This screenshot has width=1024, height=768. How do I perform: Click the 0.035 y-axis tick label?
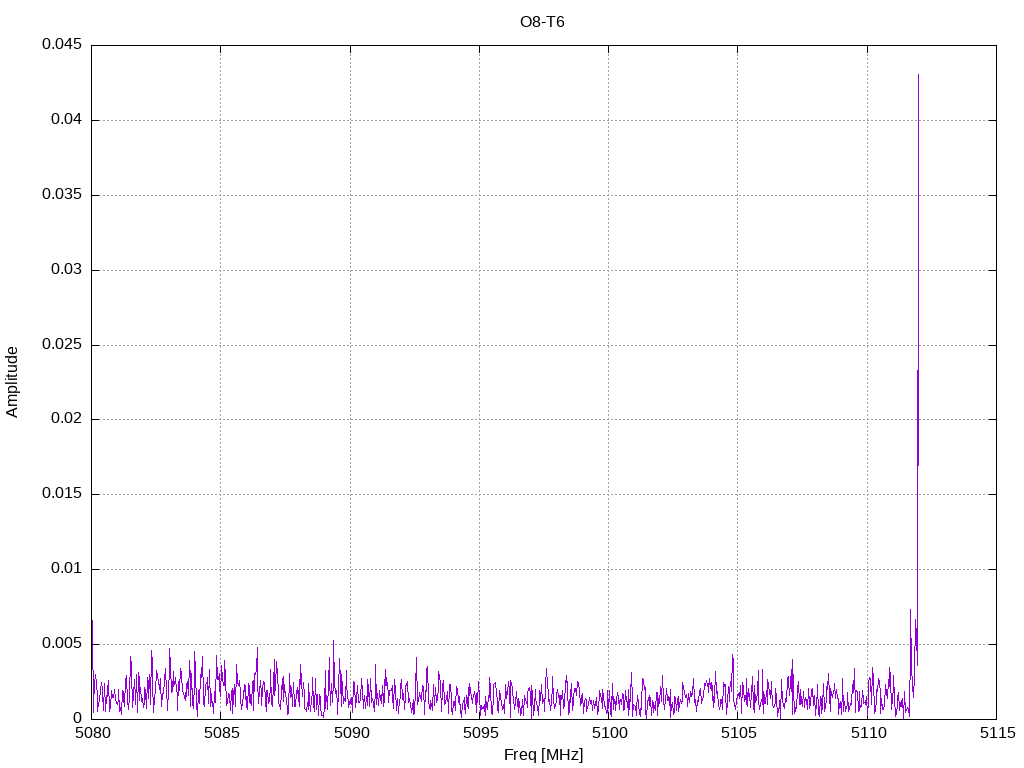pos(61,195)
